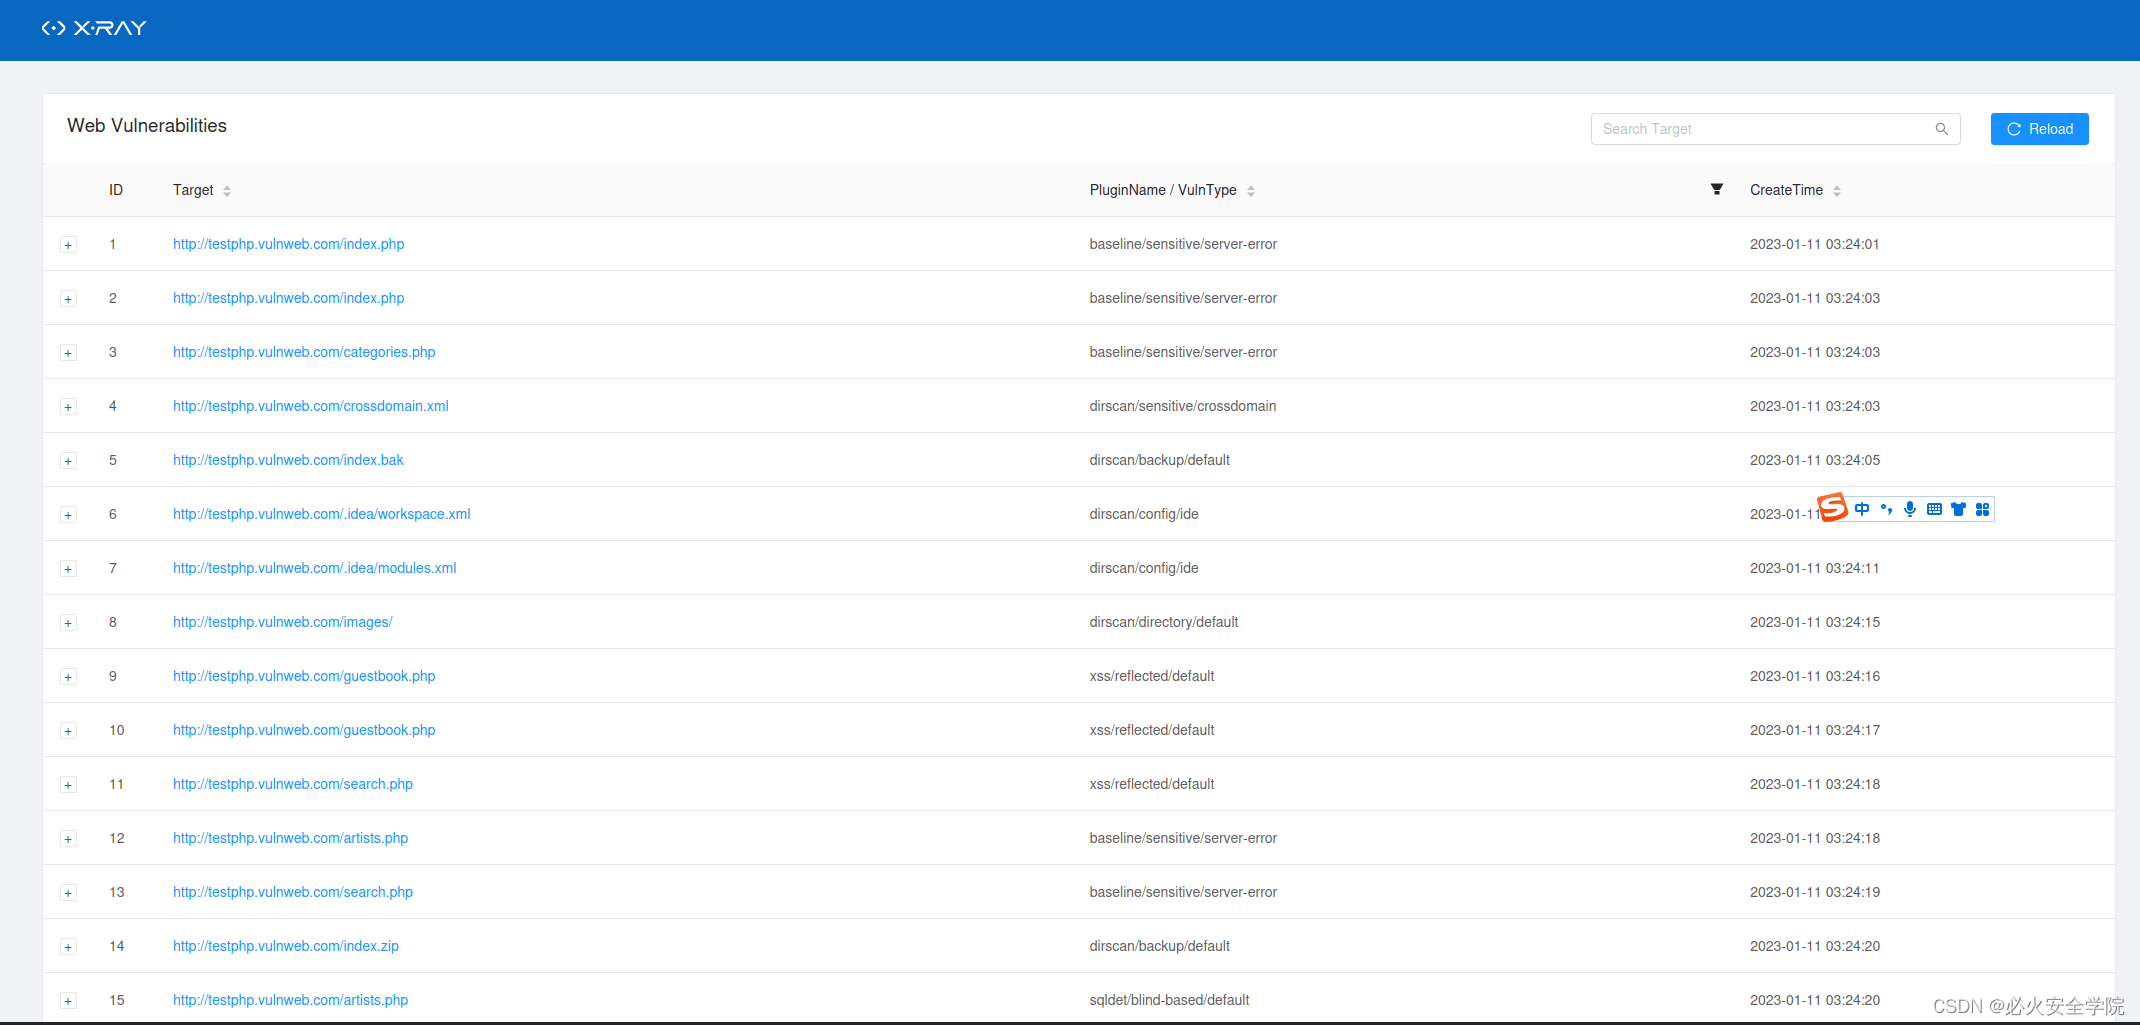The height and width of the screenshot is (1025, 2140).
Task: Open search.php link in row 13
Action: tap(292, 892)
